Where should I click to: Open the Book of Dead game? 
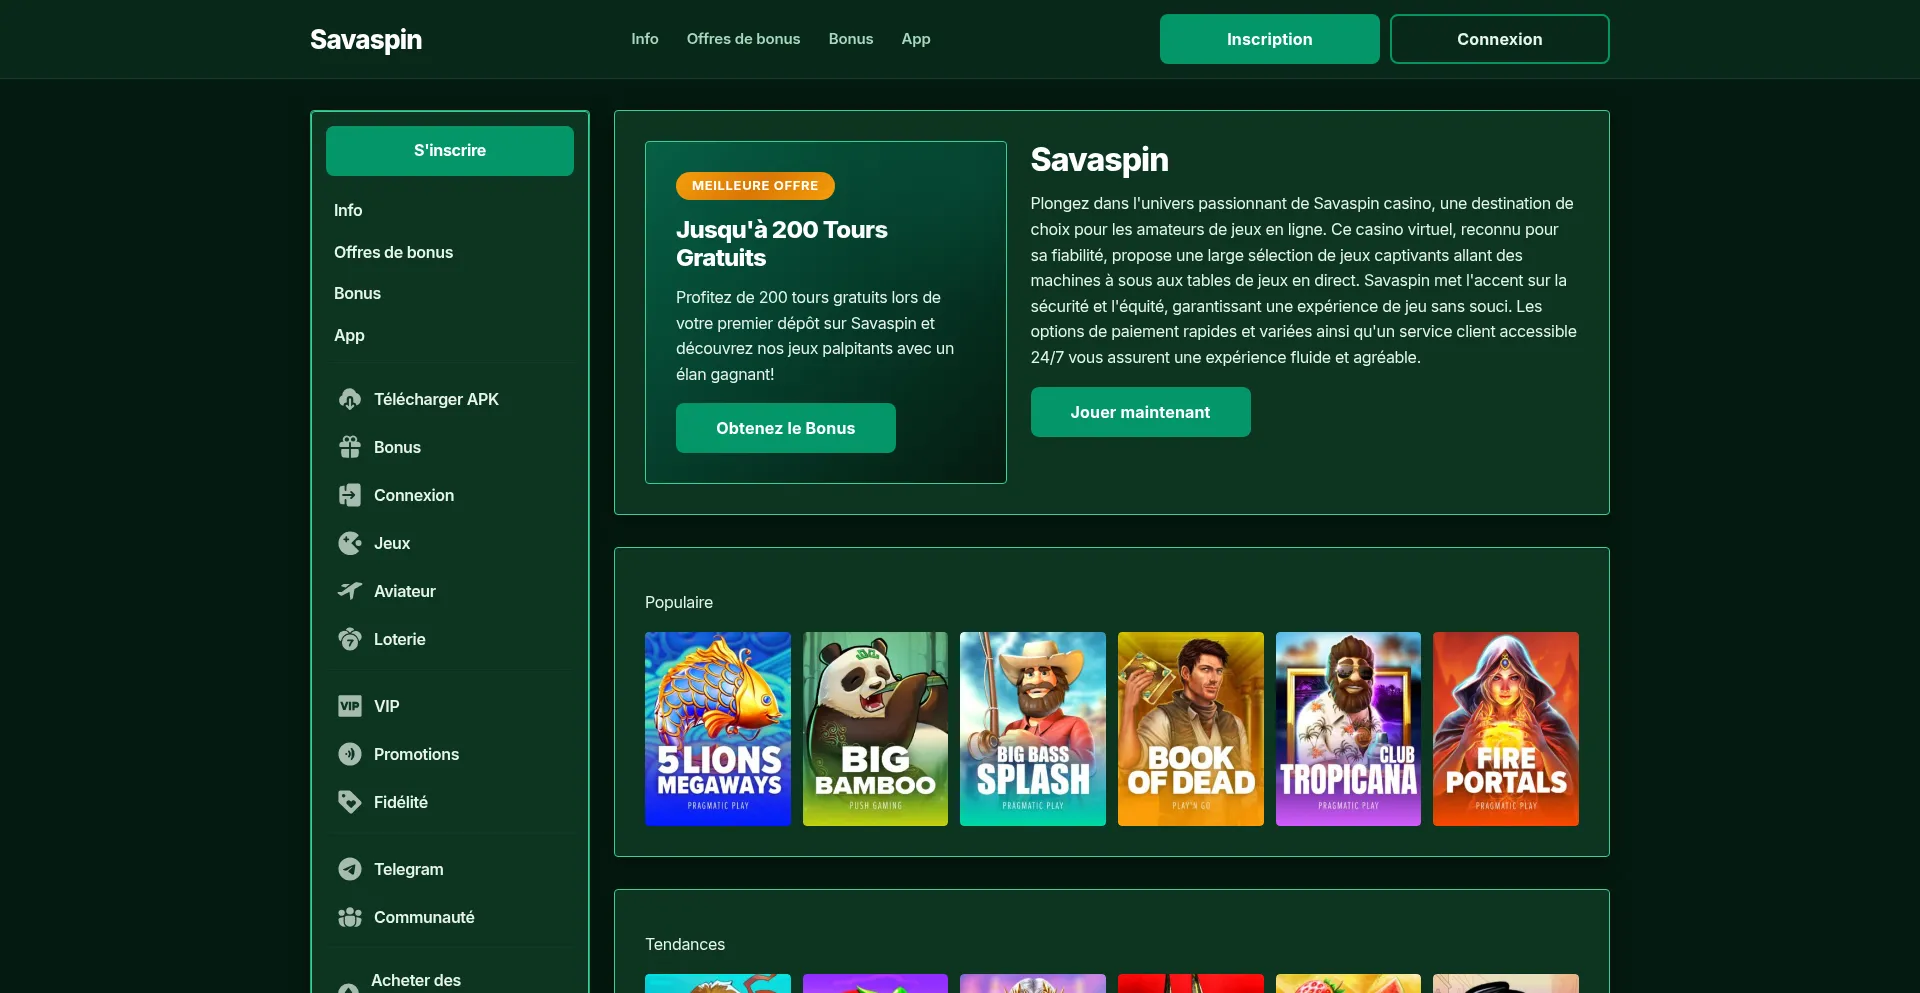[x=1191, y=729]
